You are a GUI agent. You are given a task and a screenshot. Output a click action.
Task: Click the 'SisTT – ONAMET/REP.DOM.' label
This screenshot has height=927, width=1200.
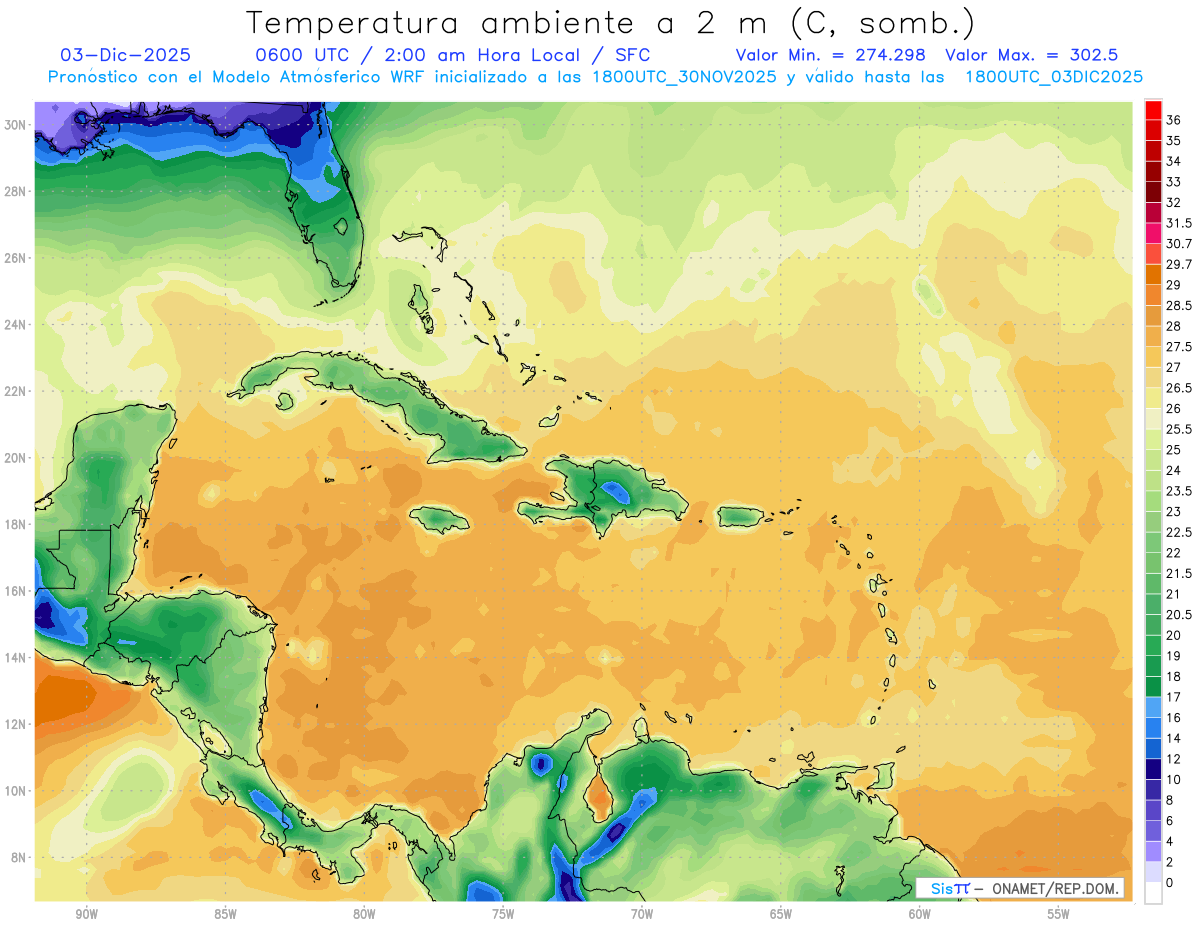tap(1020, 888)
